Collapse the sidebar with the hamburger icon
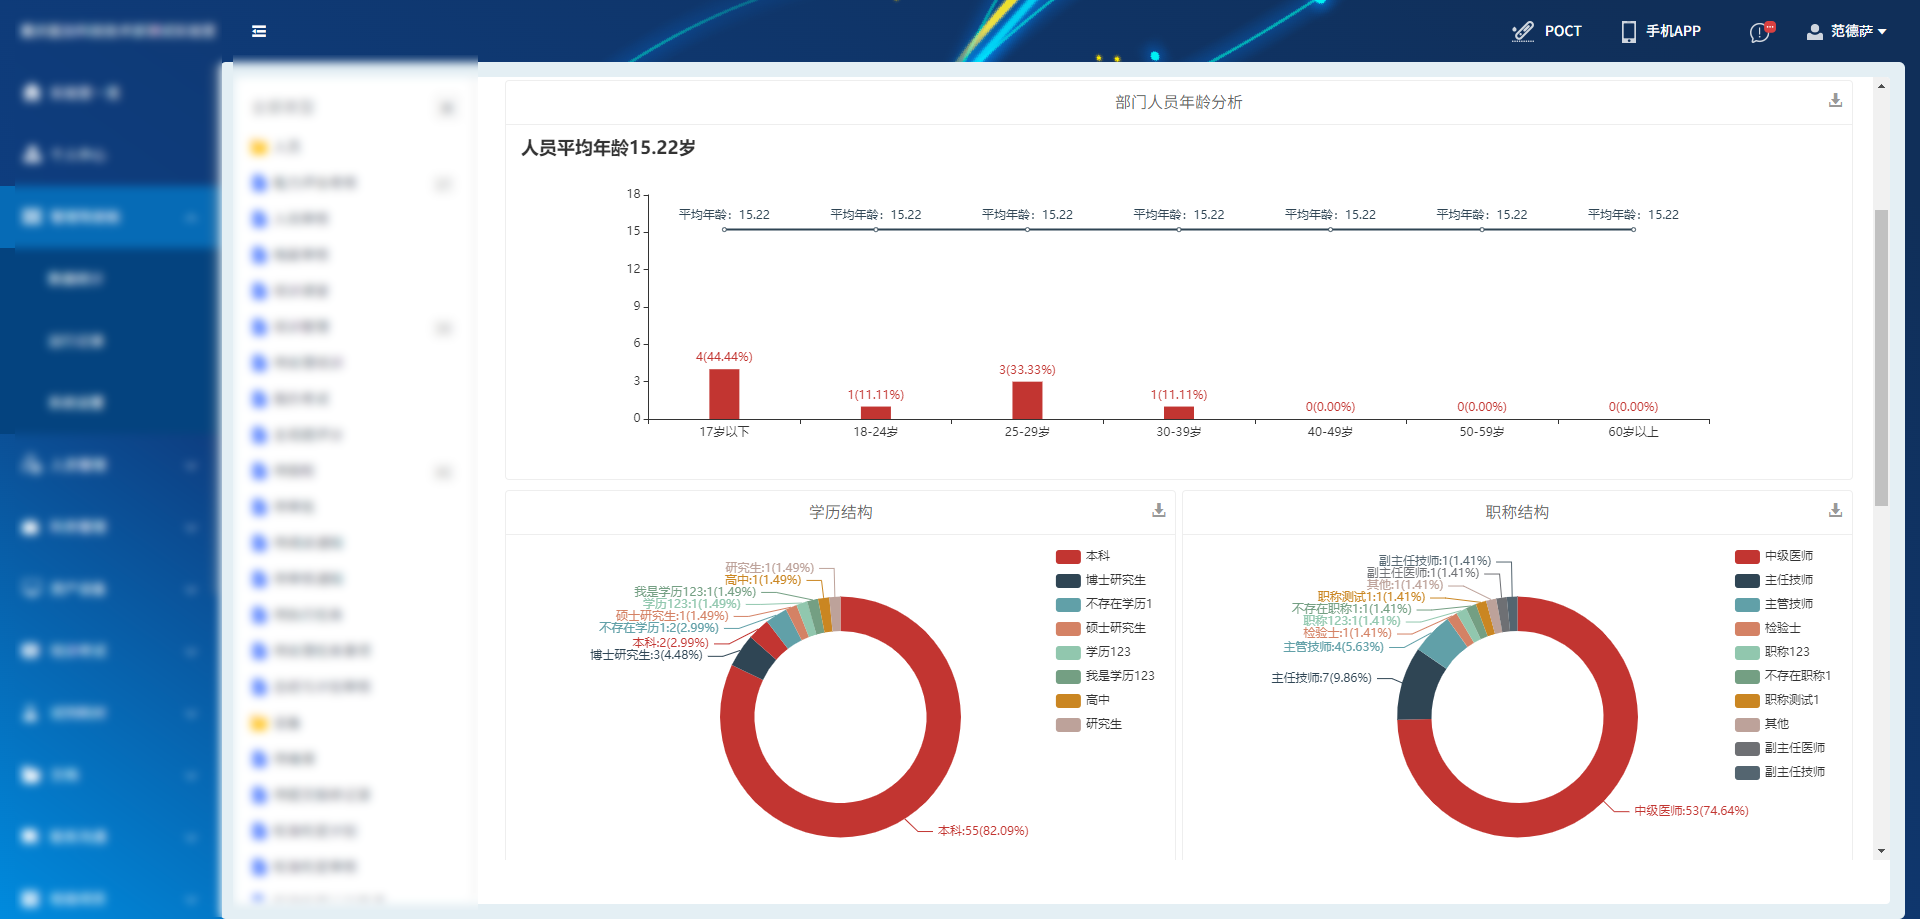Screen dimensions: 1920x919 click(x=259, y=31)
